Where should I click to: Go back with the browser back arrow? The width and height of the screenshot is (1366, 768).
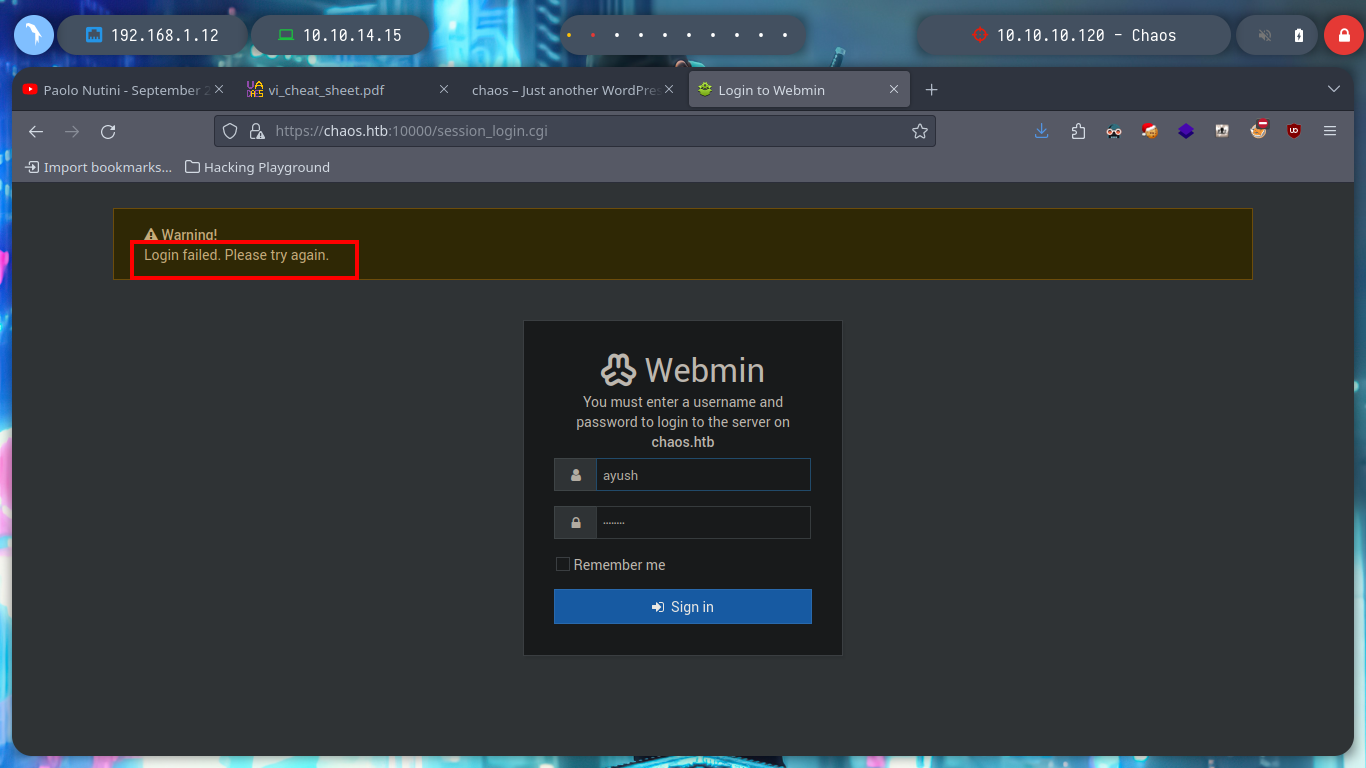(x=36, y=131)
